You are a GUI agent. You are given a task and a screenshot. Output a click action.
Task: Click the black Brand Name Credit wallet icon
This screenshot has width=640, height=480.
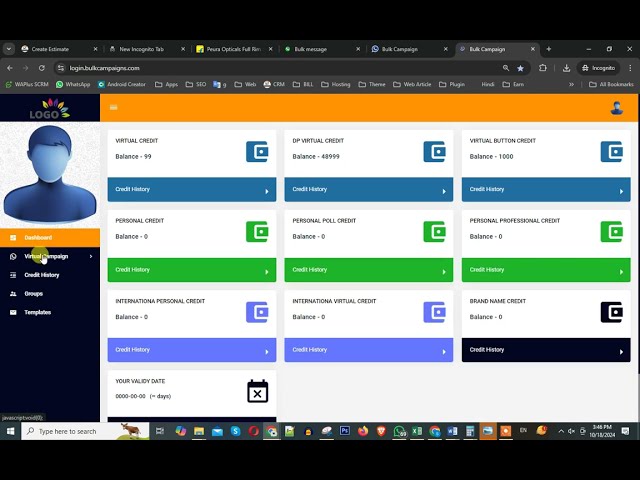point(611,312)
